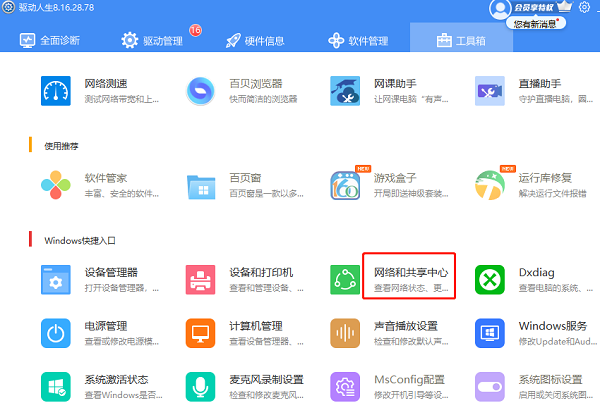Click the 查看Windows是否... description
Screen dimensions: 600x415
pos(123,395)
